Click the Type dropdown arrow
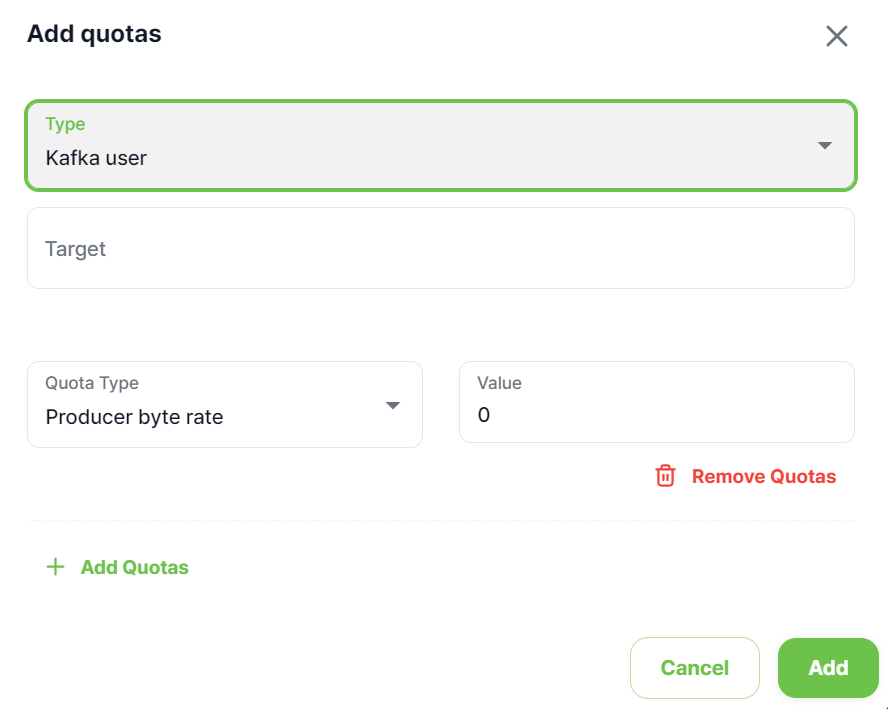888x709 pixels. 824,145
